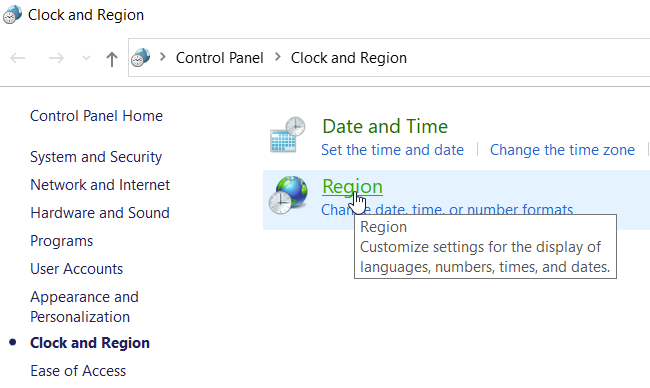Viewport: 650px width, 388px height.
Task: Open System and Security category
Action: (96, 157)
